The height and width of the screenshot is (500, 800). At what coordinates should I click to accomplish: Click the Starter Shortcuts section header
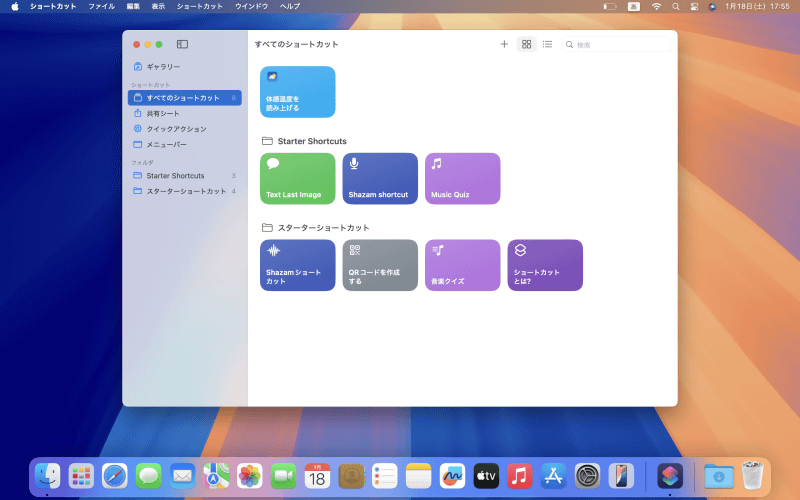(305, 141)
